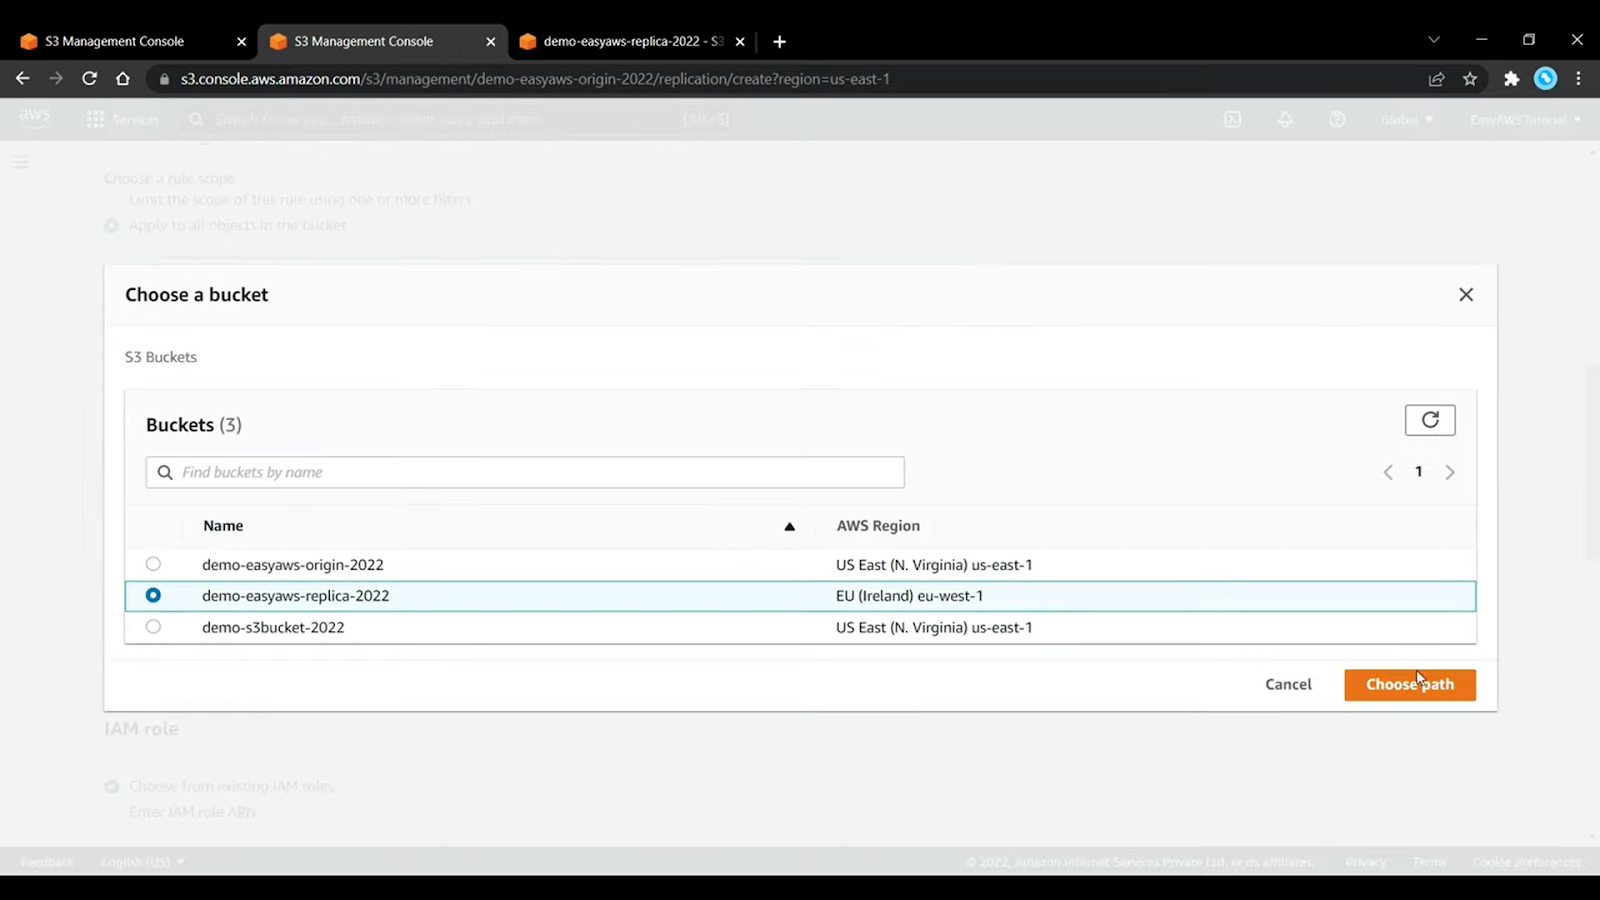Image resolution: width=1600 pixels, height=900 pixels.
Task: Close the demo-easyaws-replica-2022 tab
Action: (740, 42)
